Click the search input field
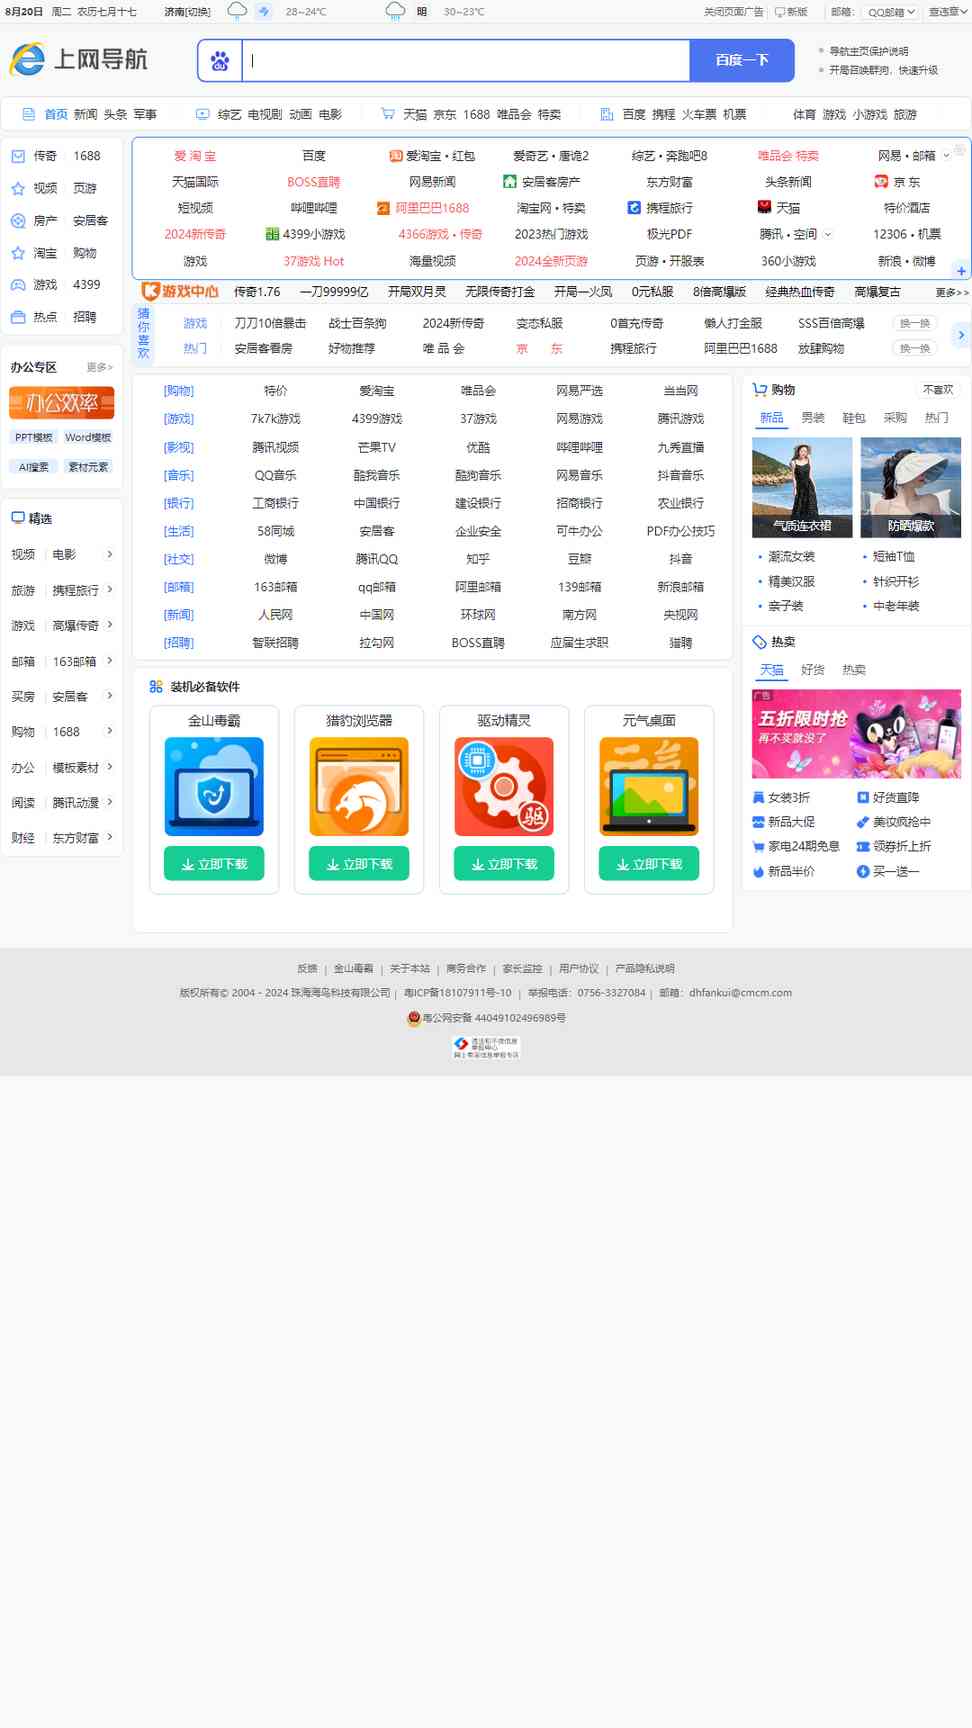Viewport: 972px width, 1728px height. [x=466, y=61]
